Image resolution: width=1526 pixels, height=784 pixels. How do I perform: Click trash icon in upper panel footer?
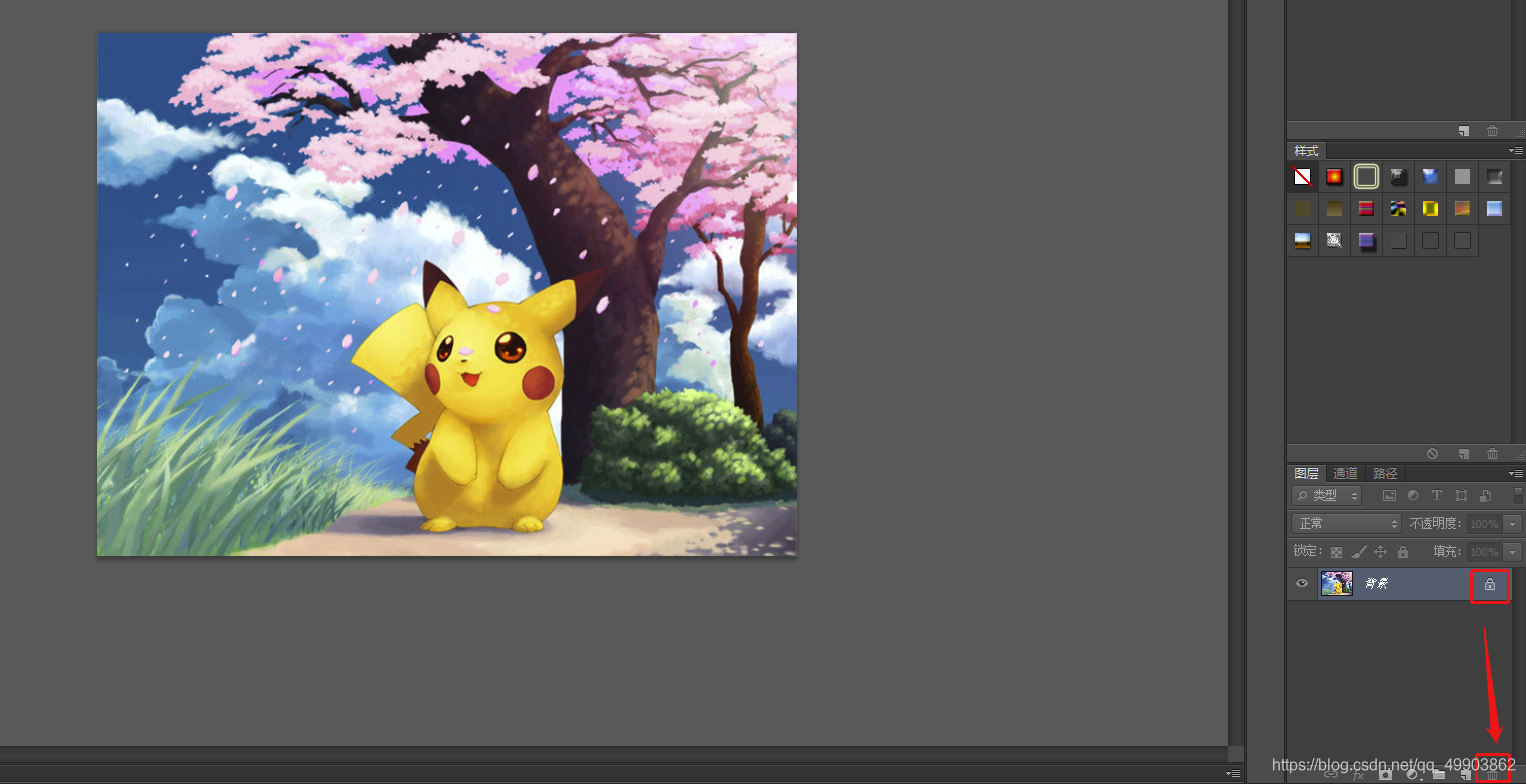[1492, 131]
